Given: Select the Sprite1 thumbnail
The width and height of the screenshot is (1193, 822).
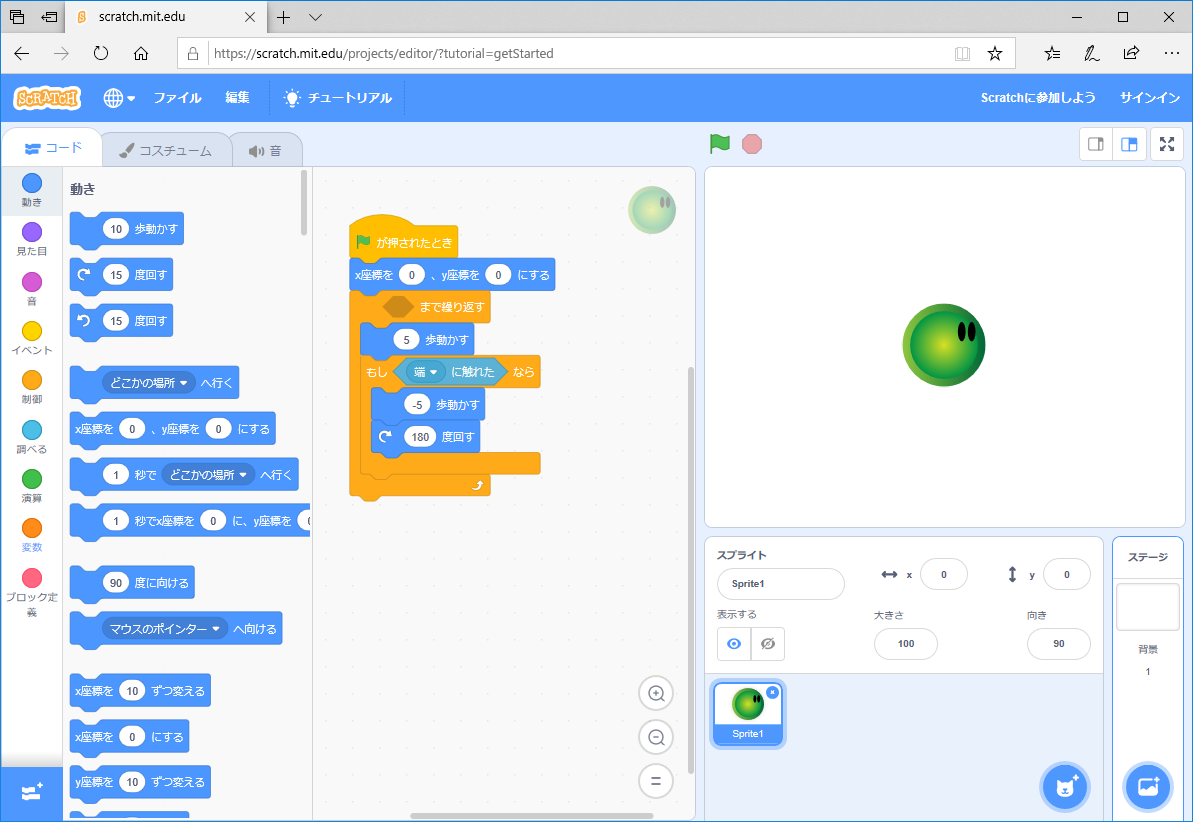Looking at the screenshot, I should click(x=748, y=713).
